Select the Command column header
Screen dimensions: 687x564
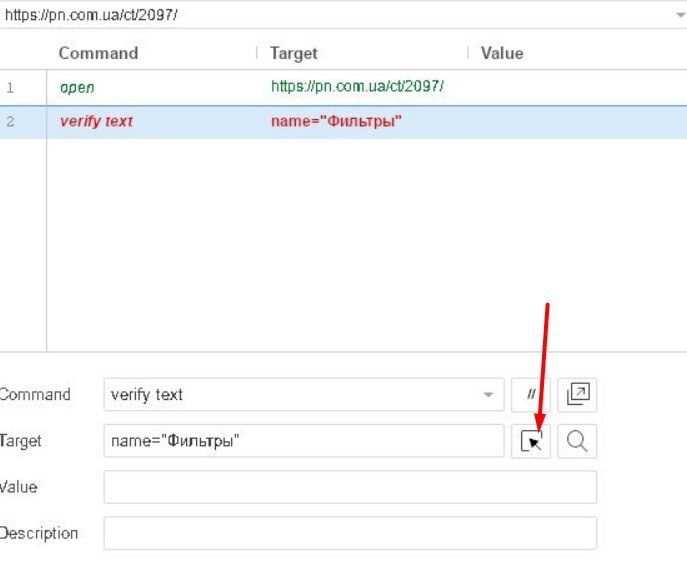tap(98, 53)
